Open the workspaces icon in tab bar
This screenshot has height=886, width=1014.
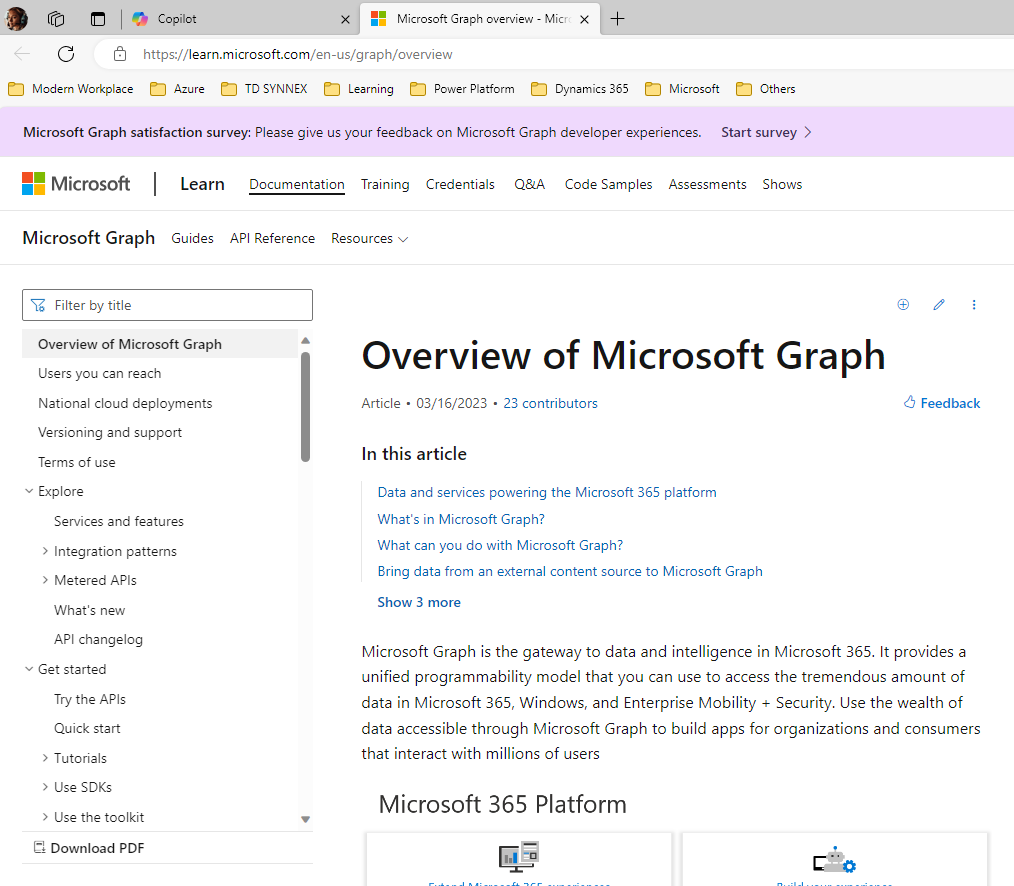click(x=56, y=19)
